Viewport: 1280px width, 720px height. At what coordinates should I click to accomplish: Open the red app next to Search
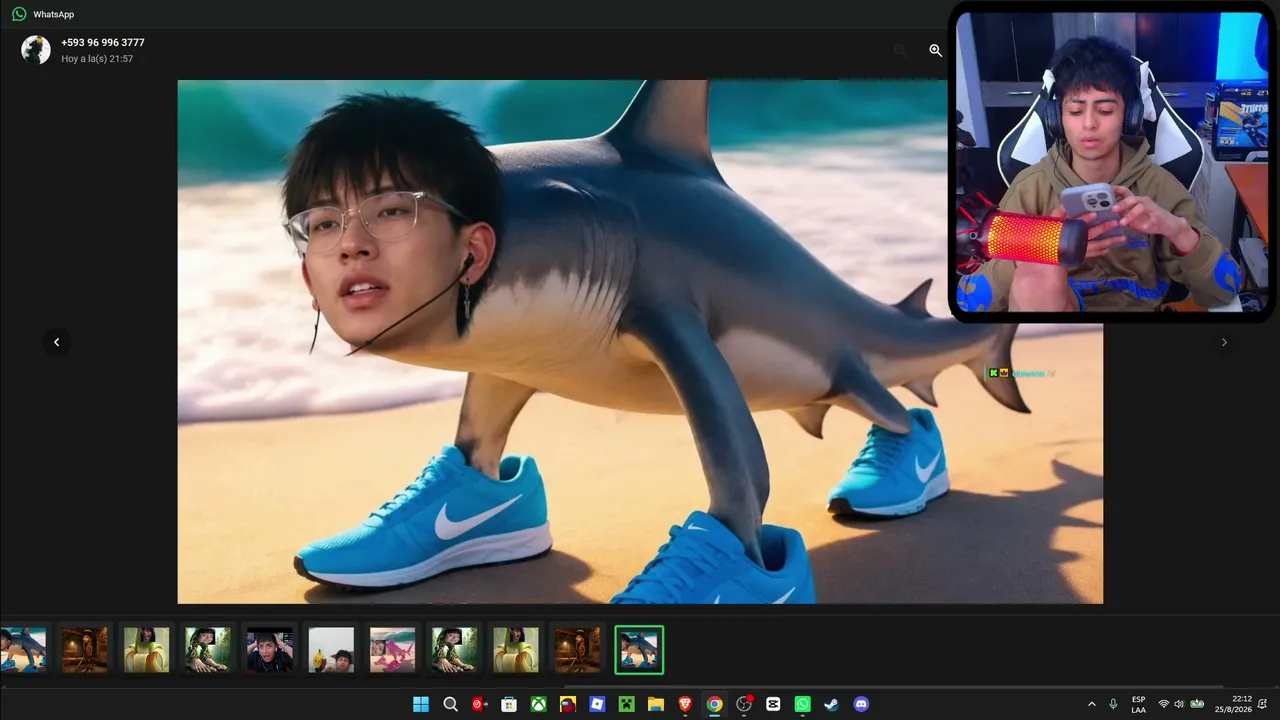coord(480,704)
